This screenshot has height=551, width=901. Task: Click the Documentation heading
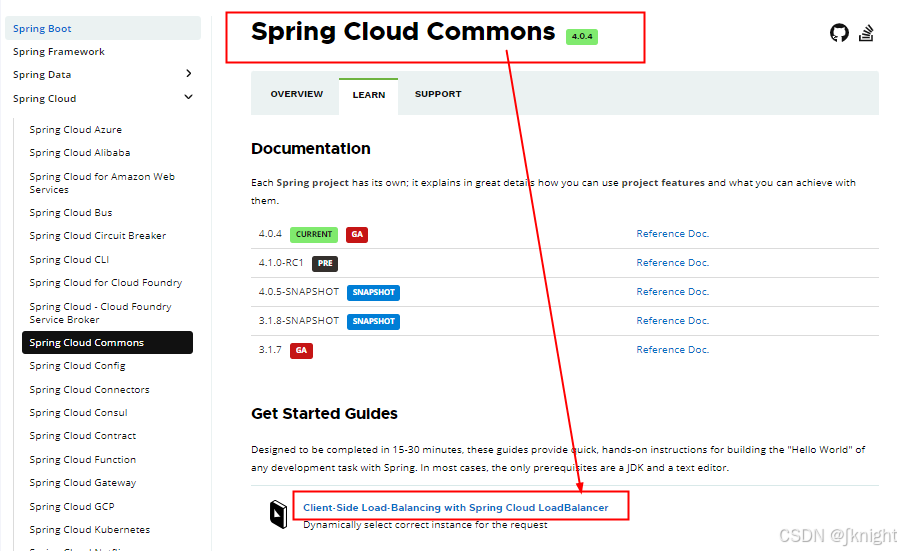click(310, 149)
